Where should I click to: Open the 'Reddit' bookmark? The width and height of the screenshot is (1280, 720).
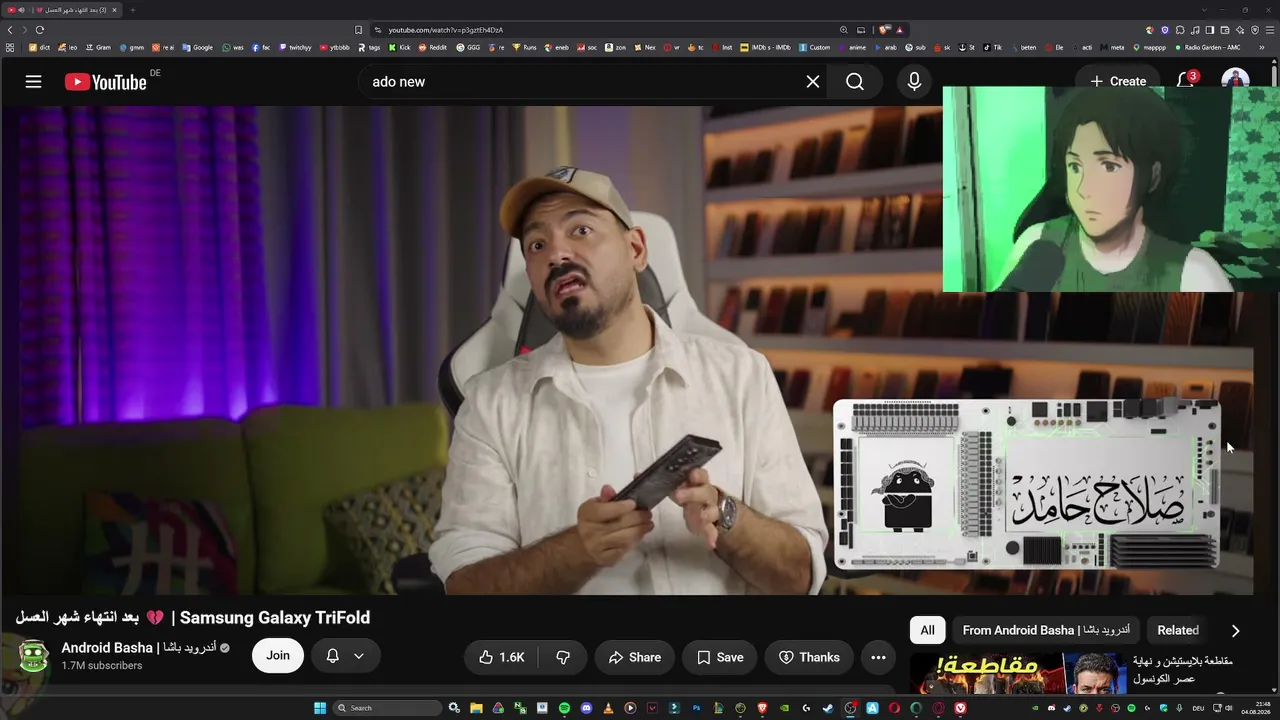433,47
